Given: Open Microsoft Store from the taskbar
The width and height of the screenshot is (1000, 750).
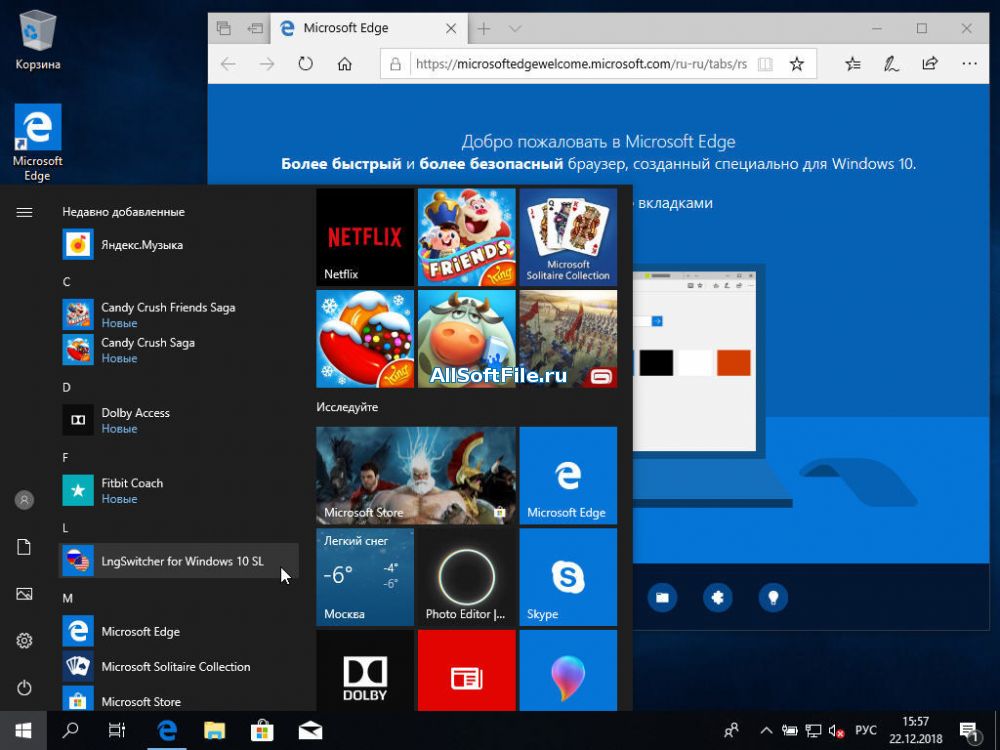Looking at the screenshot, I should (x=262, y=730).
